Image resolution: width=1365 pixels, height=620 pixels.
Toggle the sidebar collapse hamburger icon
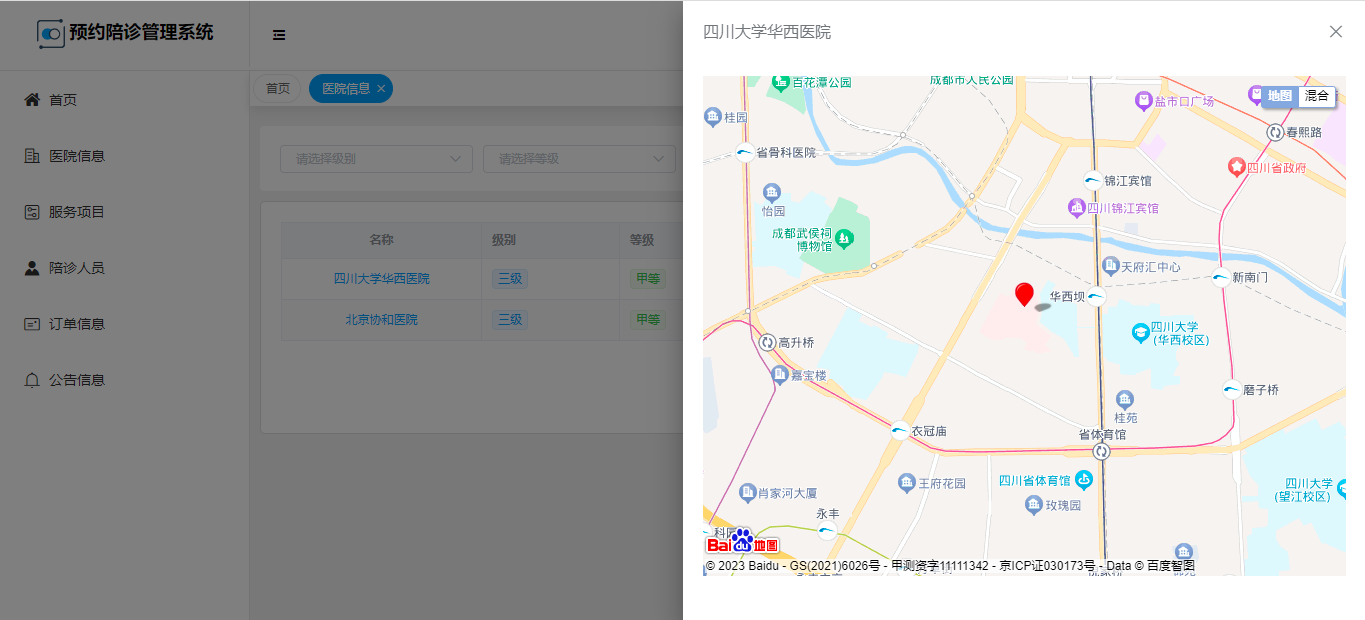coord(279,35)
